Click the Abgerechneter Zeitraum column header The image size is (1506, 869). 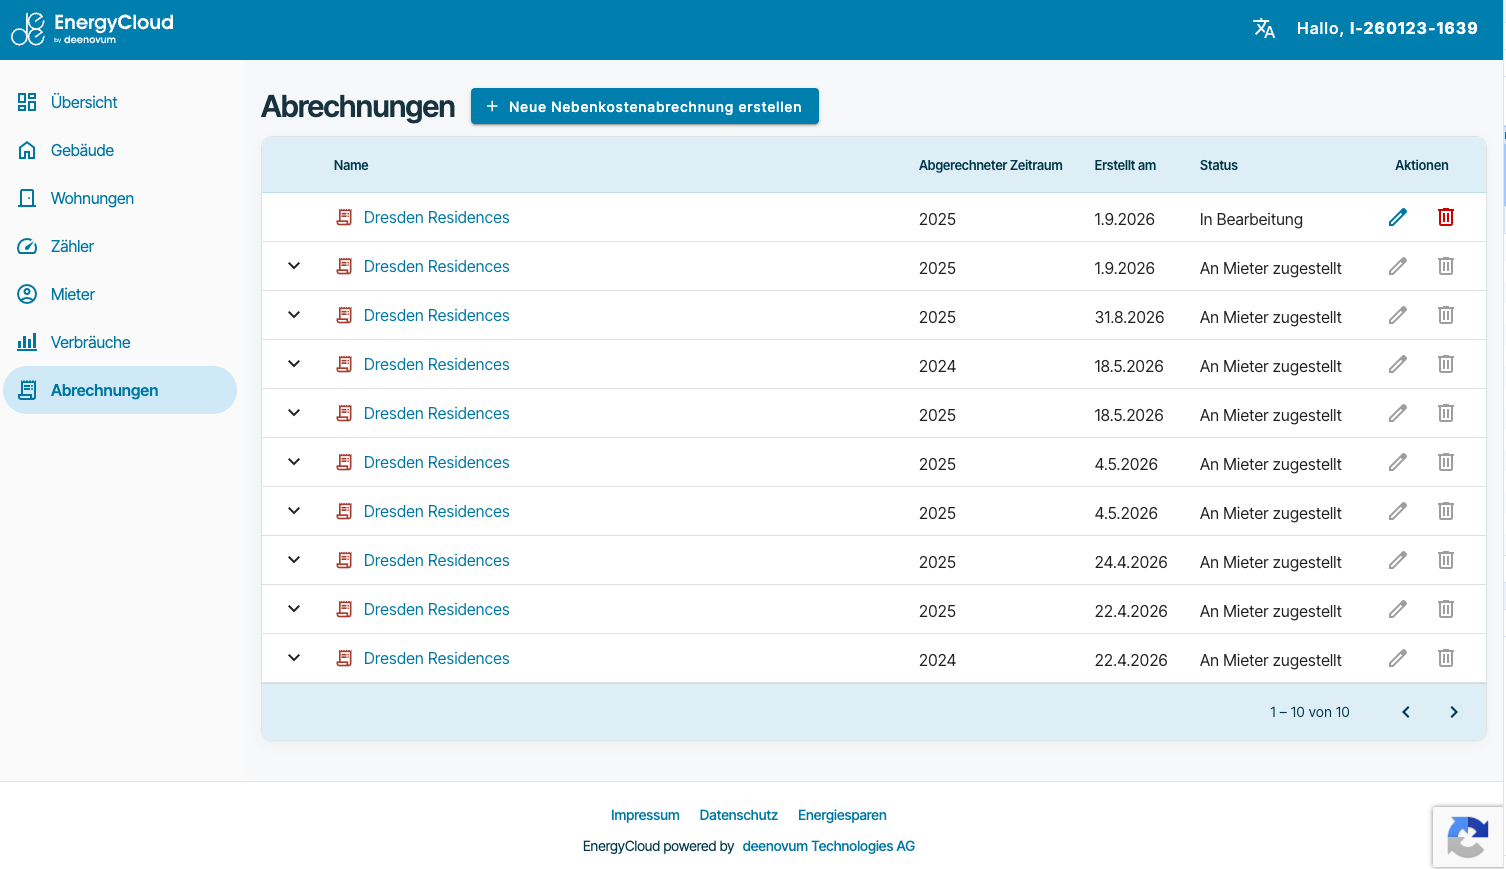point(991,165)
